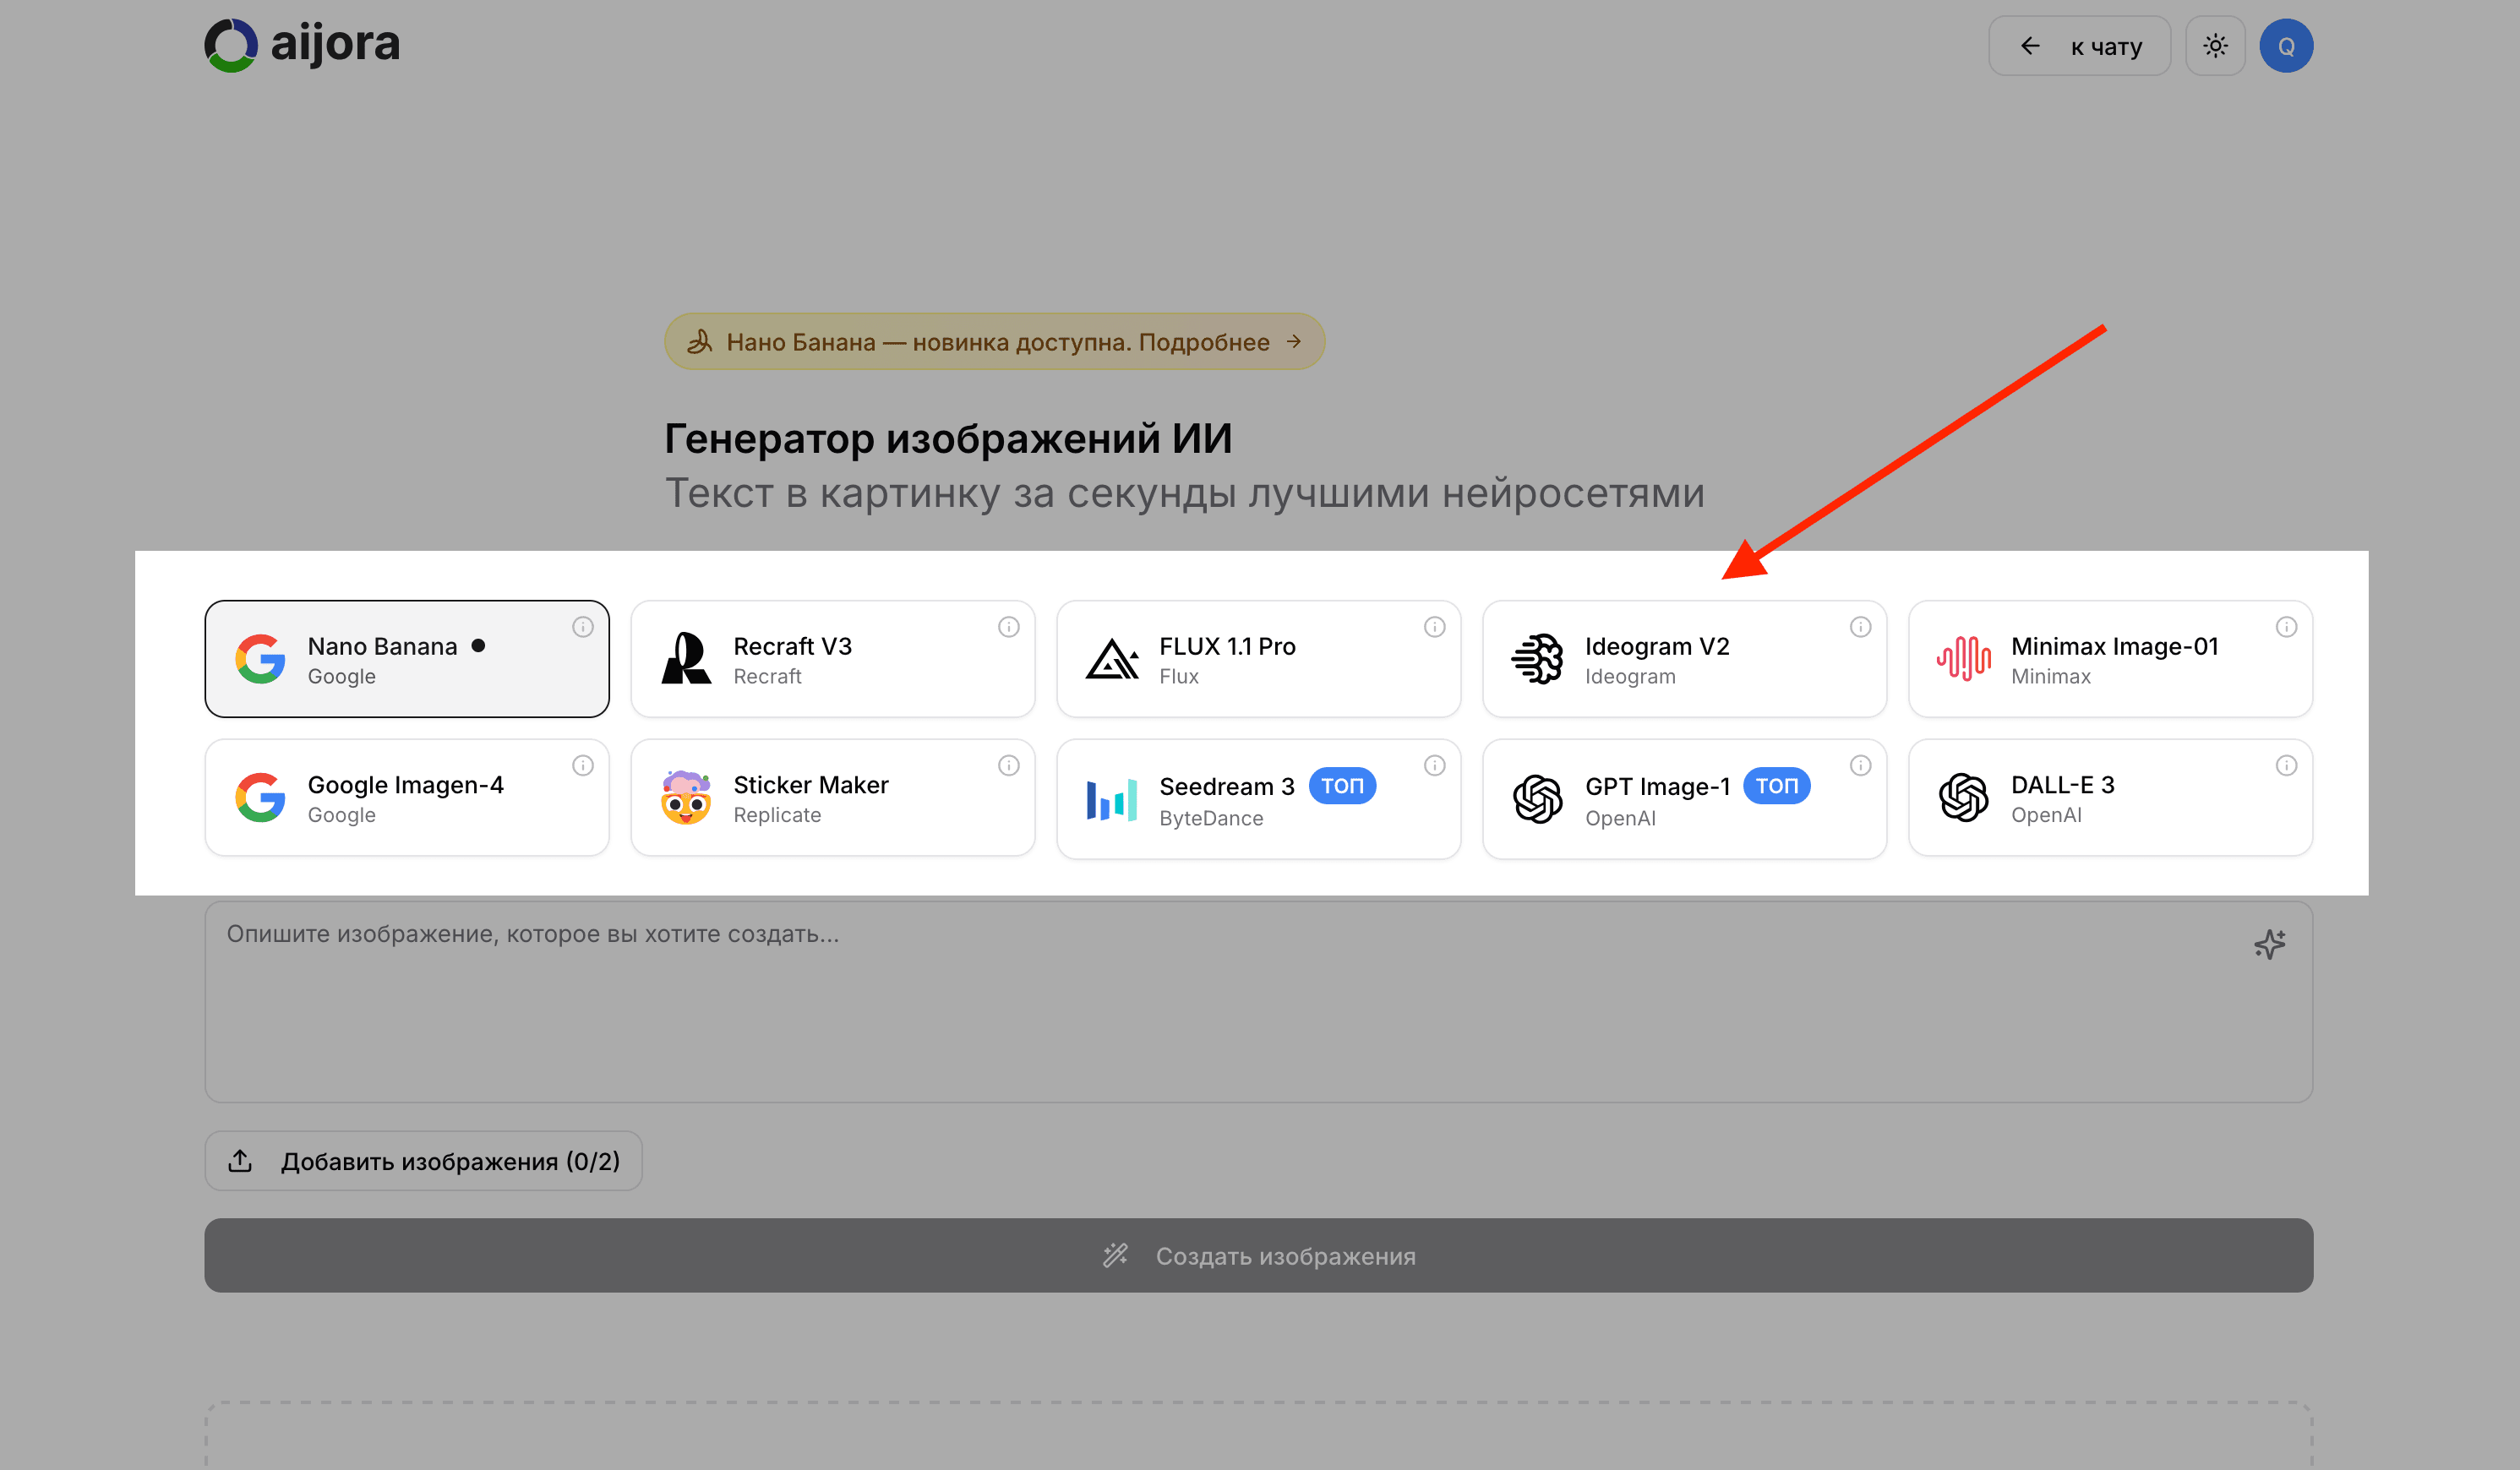Choose the GPT Image-1 model
The image size is (2520, 1470).
(x=1684, y=799)
